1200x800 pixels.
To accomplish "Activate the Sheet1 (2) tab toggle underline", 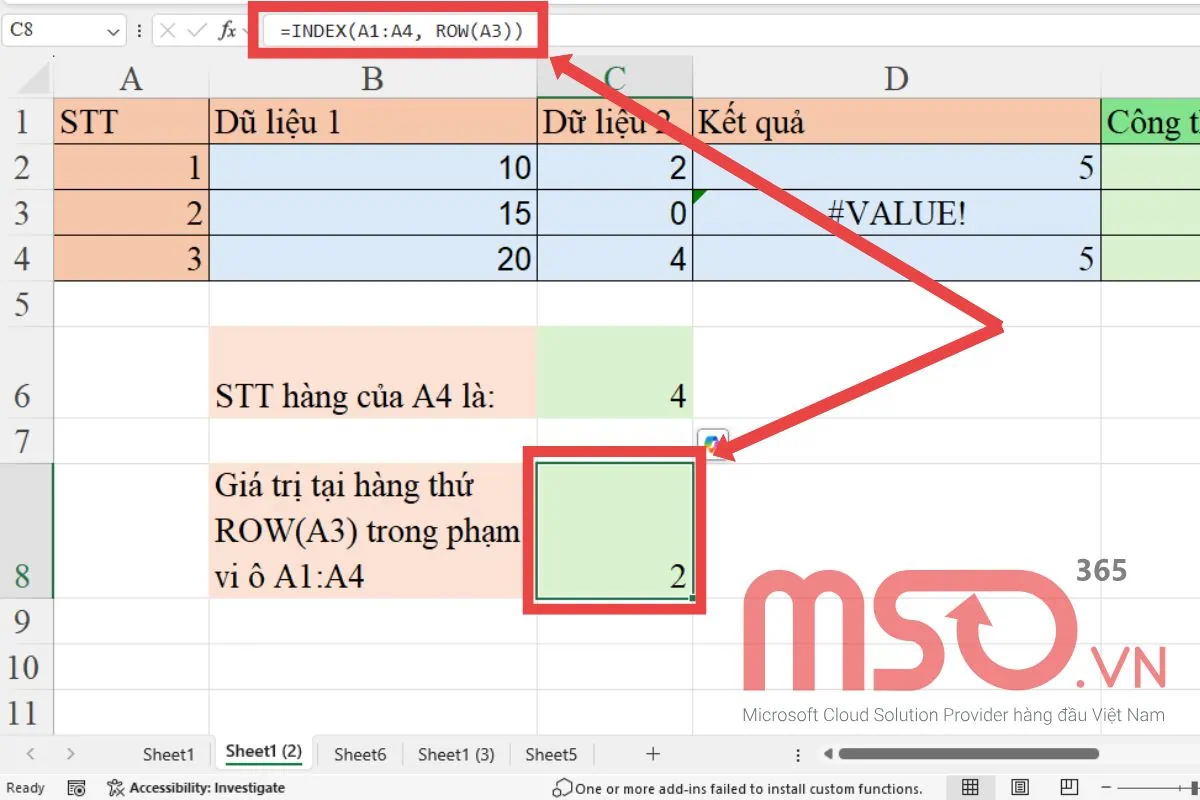I will (x=262, y=753).
